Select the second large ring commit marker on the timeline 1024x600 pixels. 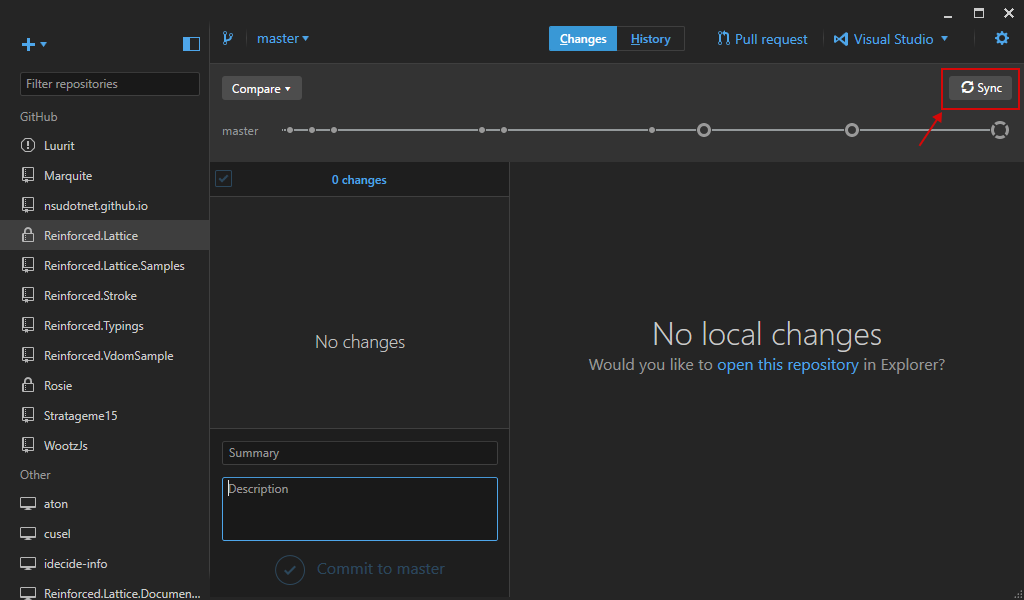click(x=852, y=130)
